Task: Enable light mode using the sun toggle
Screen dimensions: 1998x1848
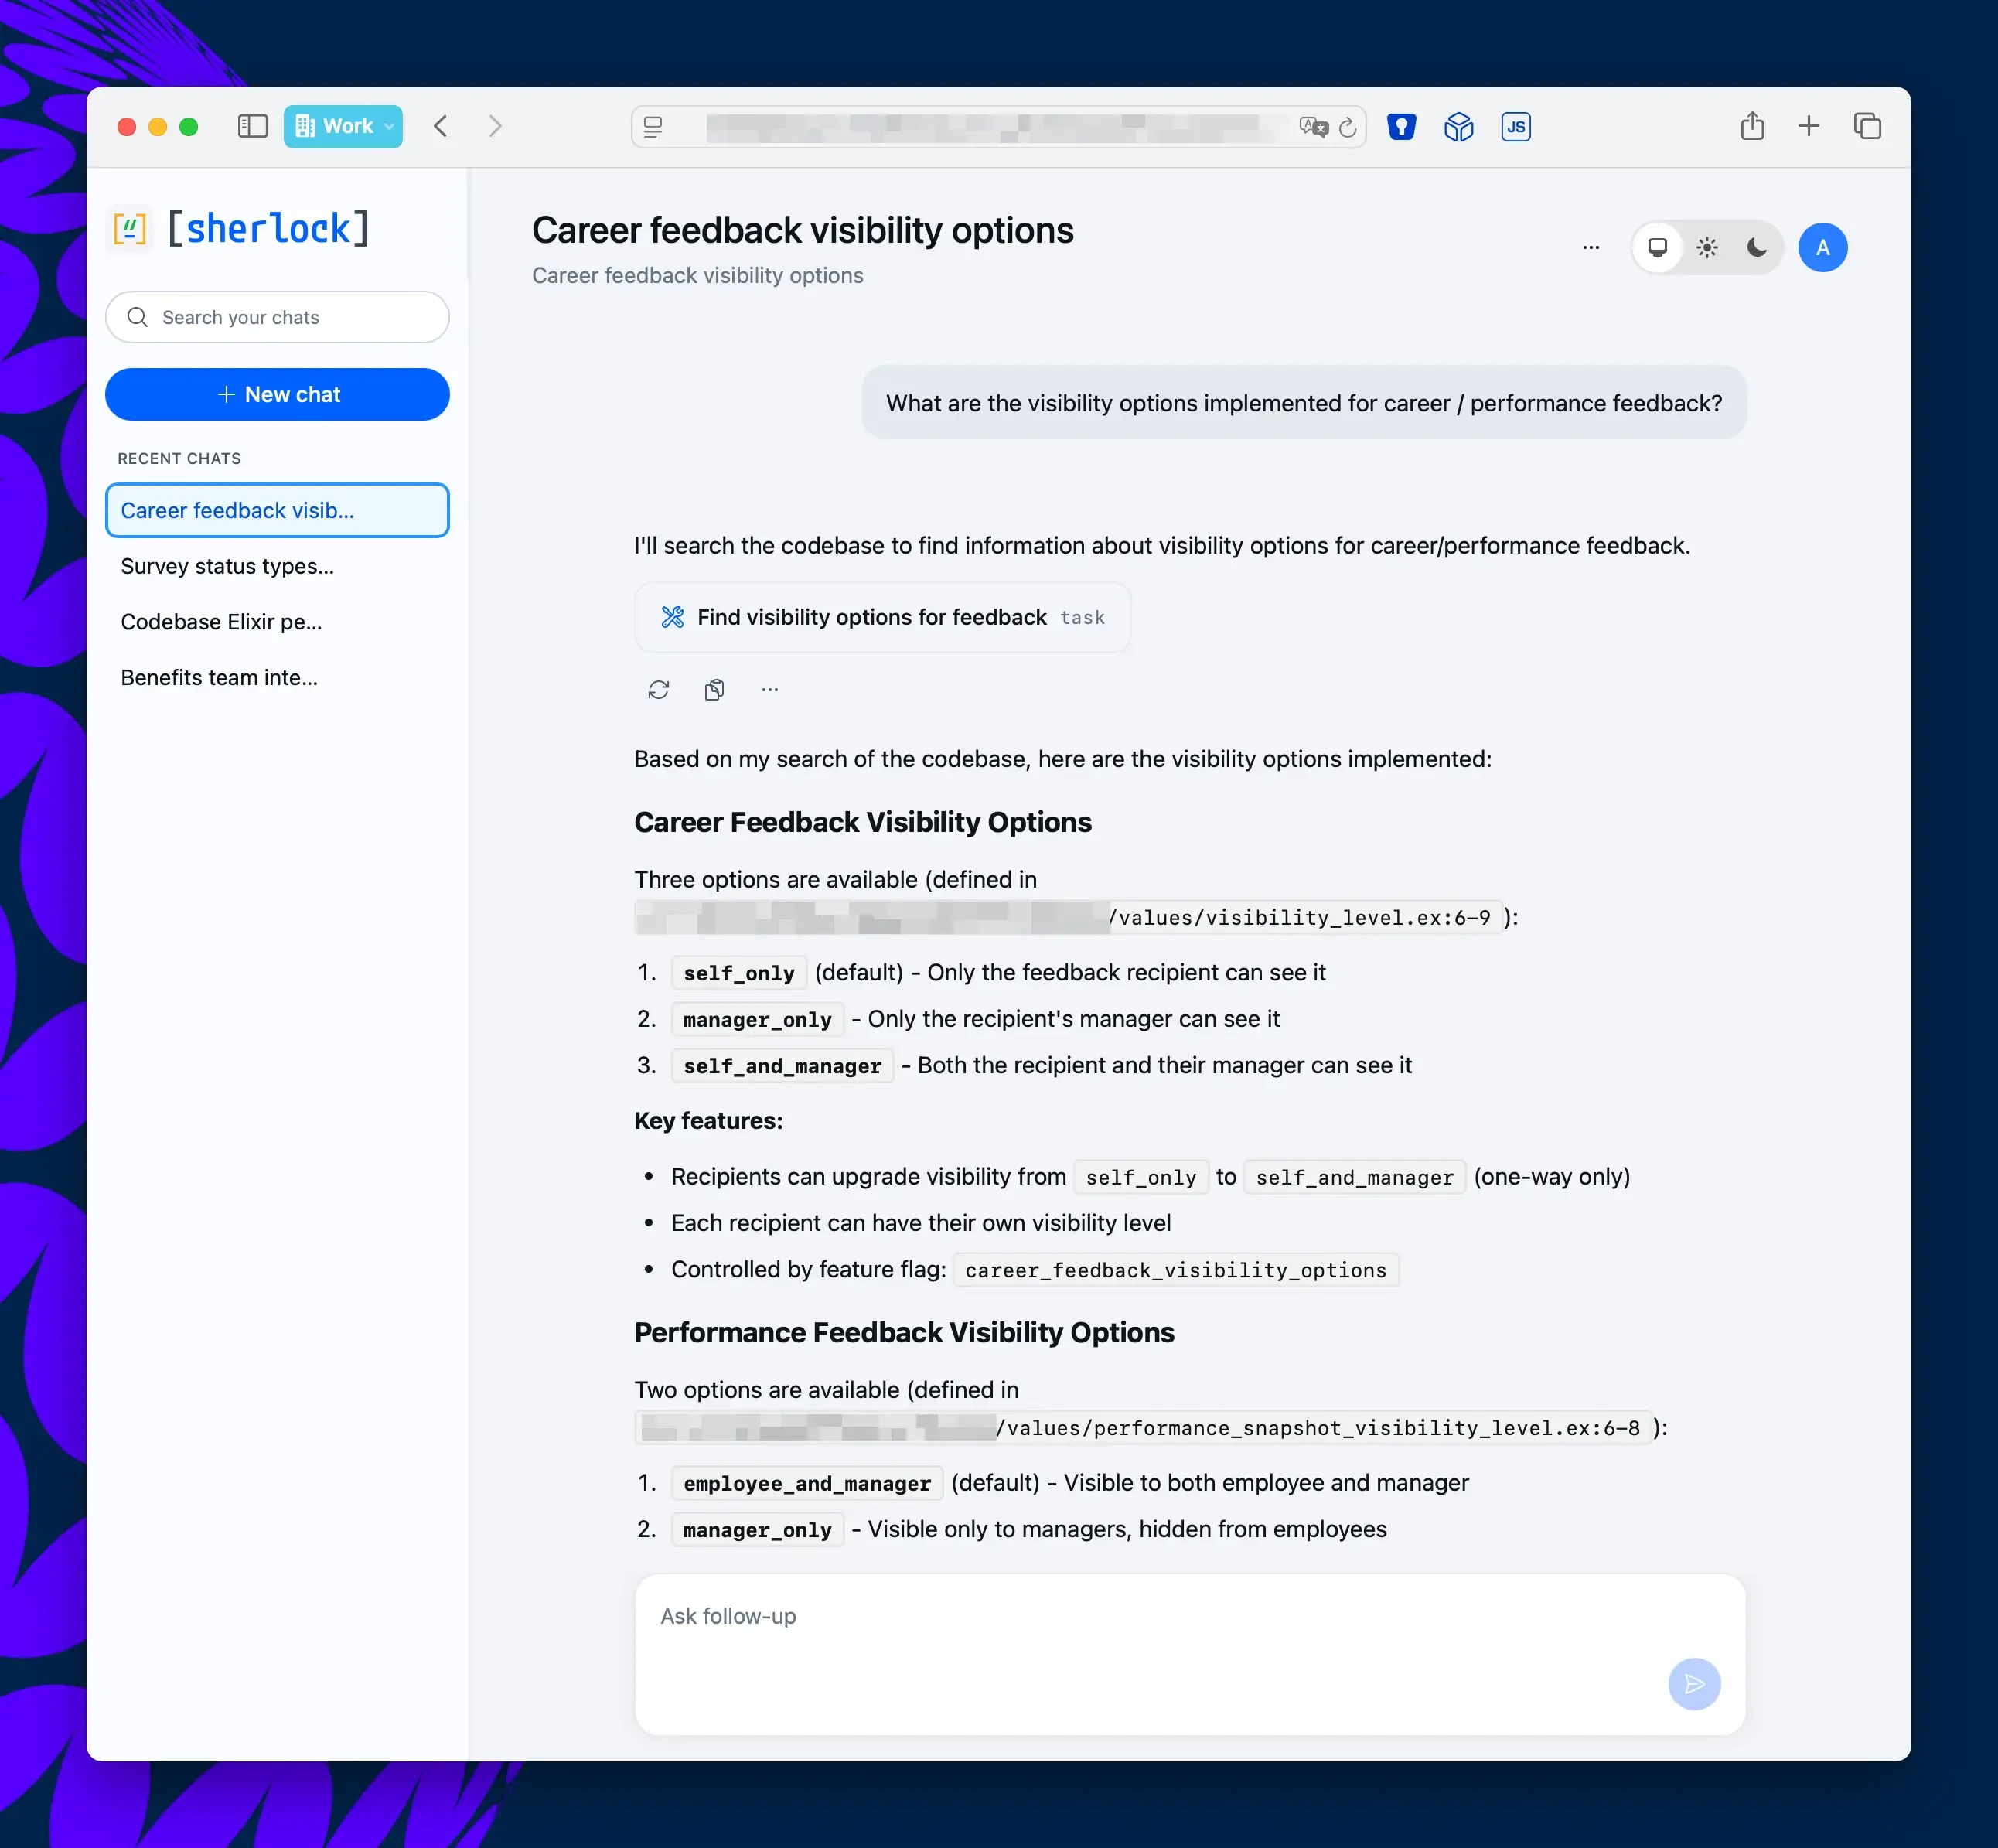Action: coord(1707,247)
